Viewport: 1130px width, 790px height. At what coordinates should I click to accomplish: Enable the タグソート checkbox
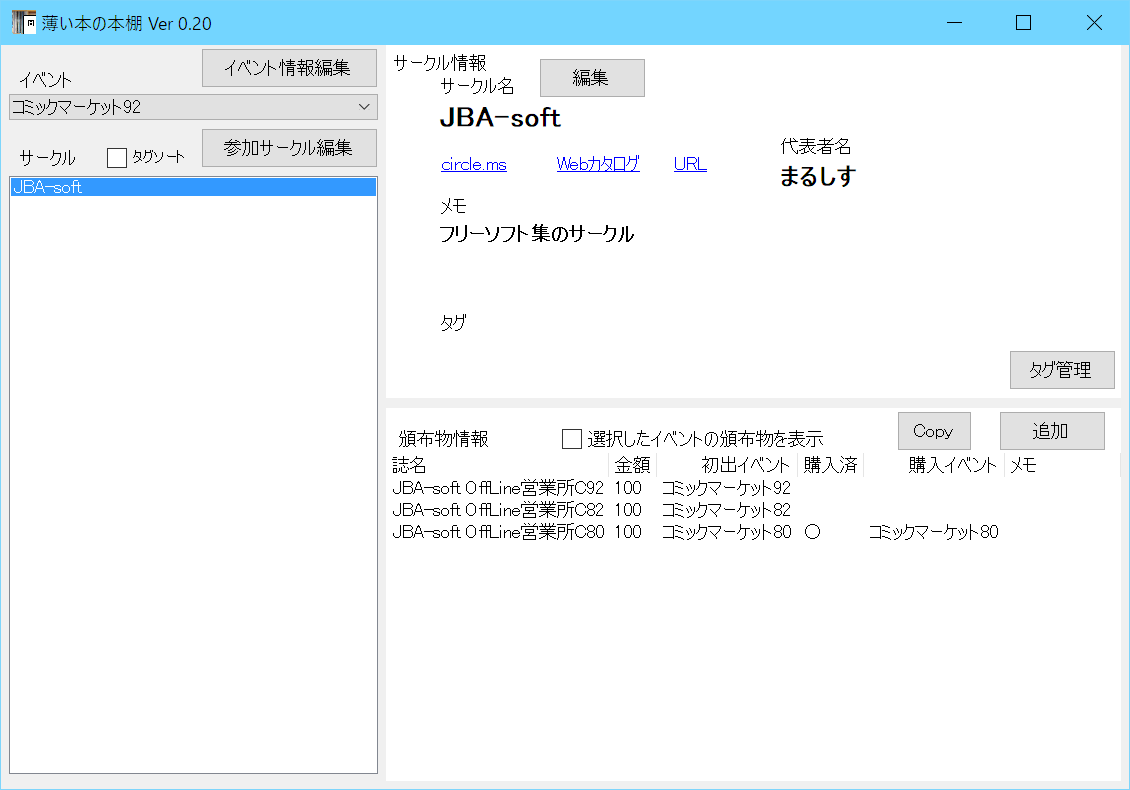coord(117,157)
